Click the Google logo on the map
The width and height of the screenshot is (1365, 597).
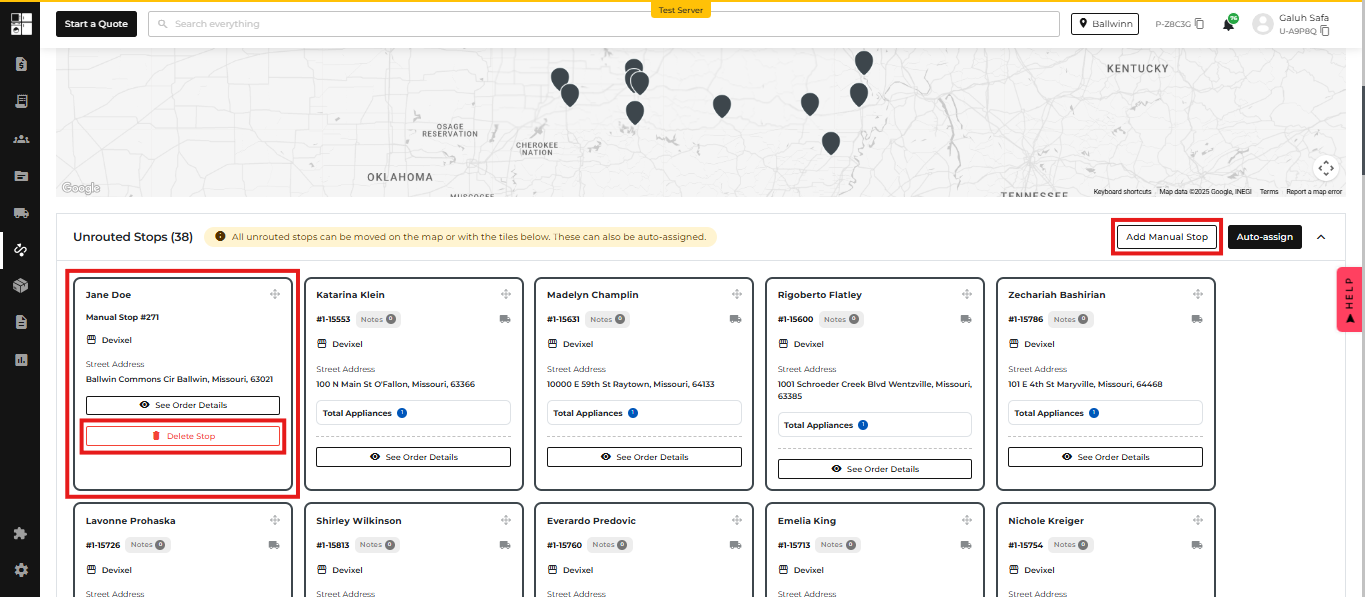[x=80, y=188]
